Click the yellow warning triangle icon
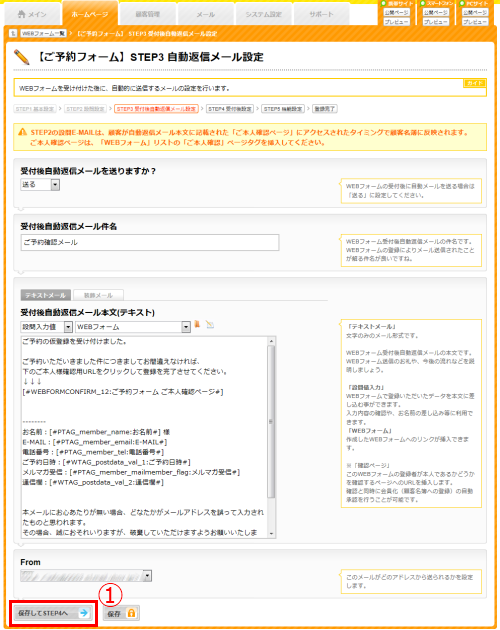Viewport: 500px width, 630px height. click(x=23, y=132)
